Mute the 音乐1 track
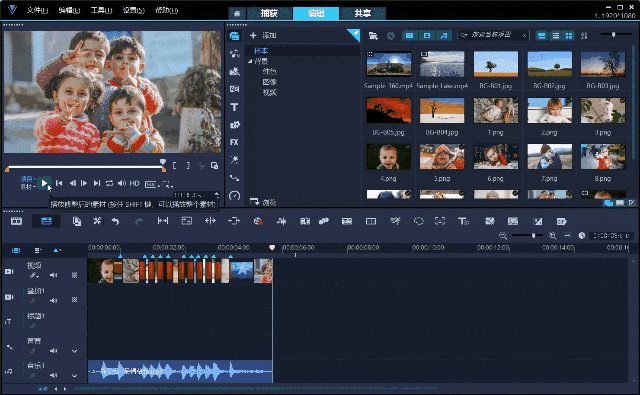The height and width of the screenshot is (395, 640). 53,375
